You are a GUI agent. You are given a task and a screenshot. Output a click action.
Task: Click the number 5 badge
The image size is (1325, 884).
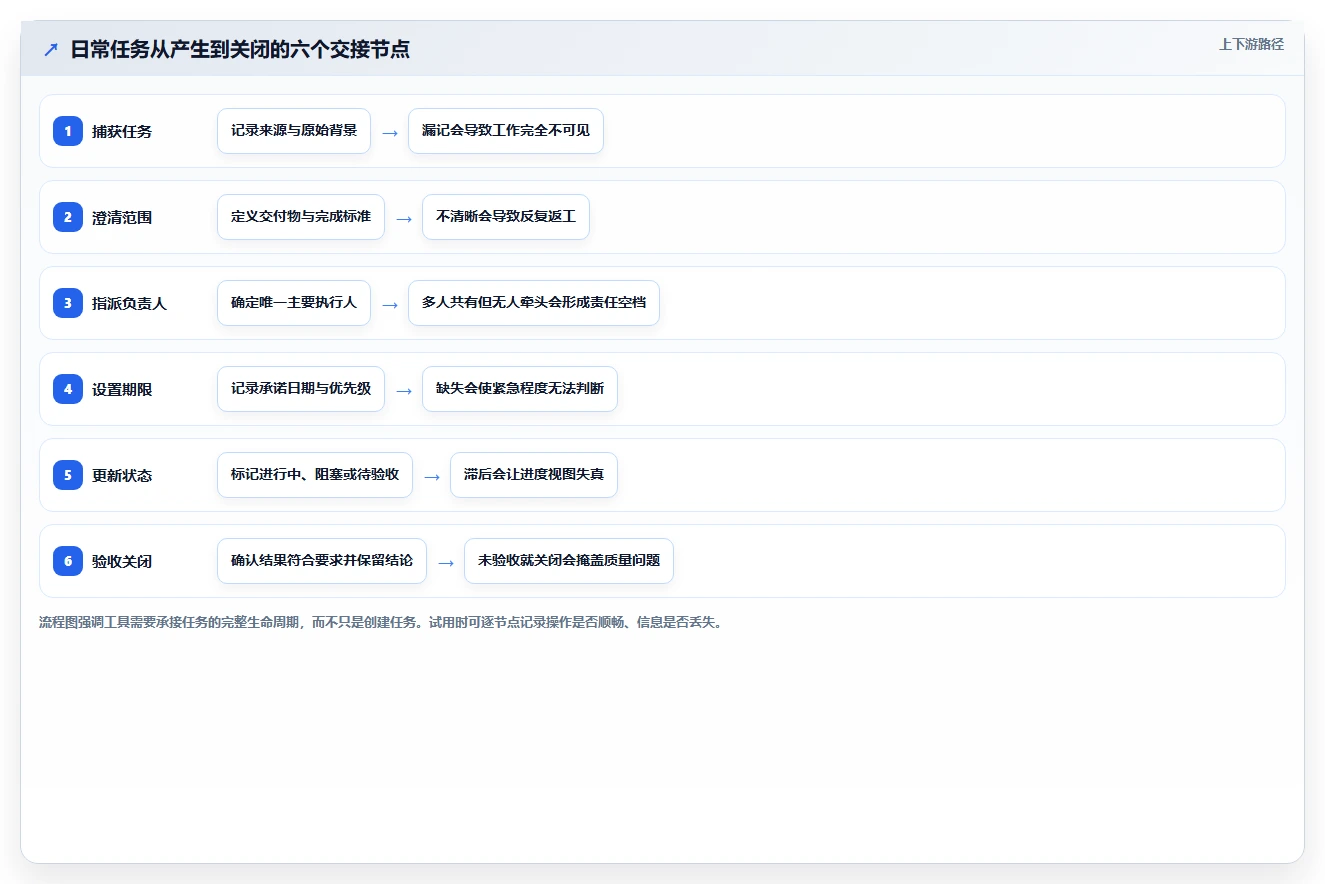tap(68, 475)
